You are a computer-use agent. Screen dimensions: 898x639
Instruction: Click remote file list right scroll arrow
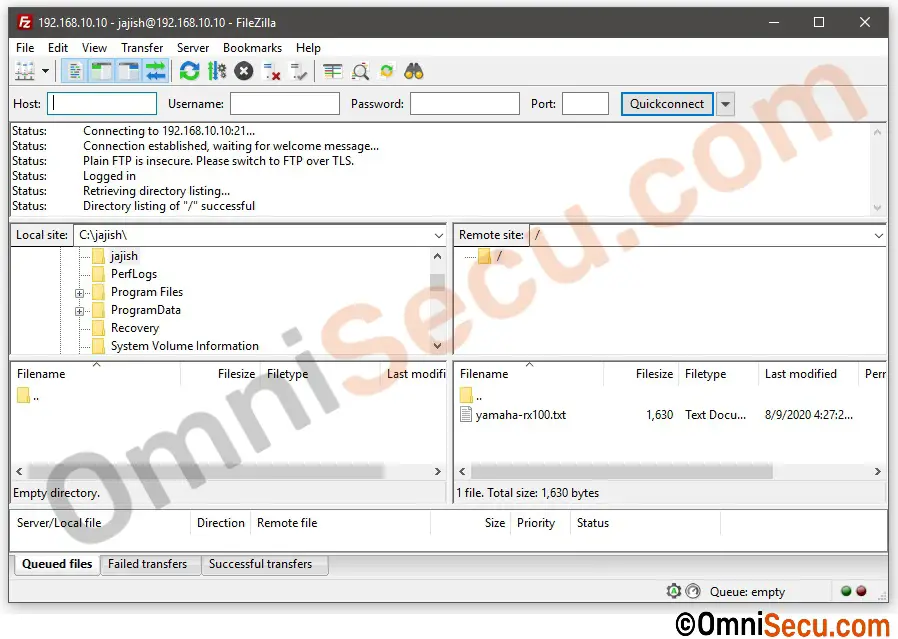click(877, 471)
